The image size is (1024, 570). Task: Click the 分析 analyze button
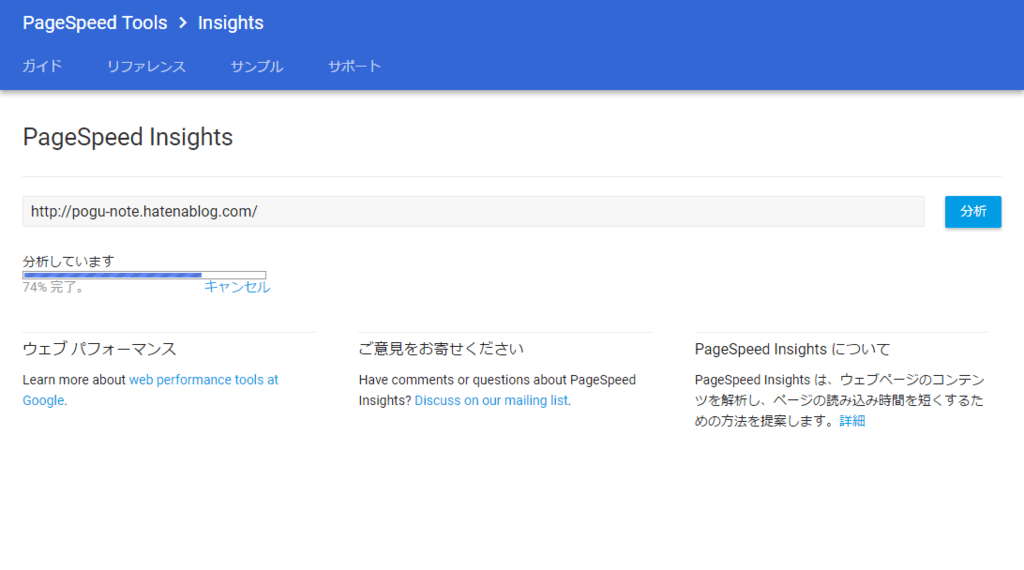coord(972,212)
